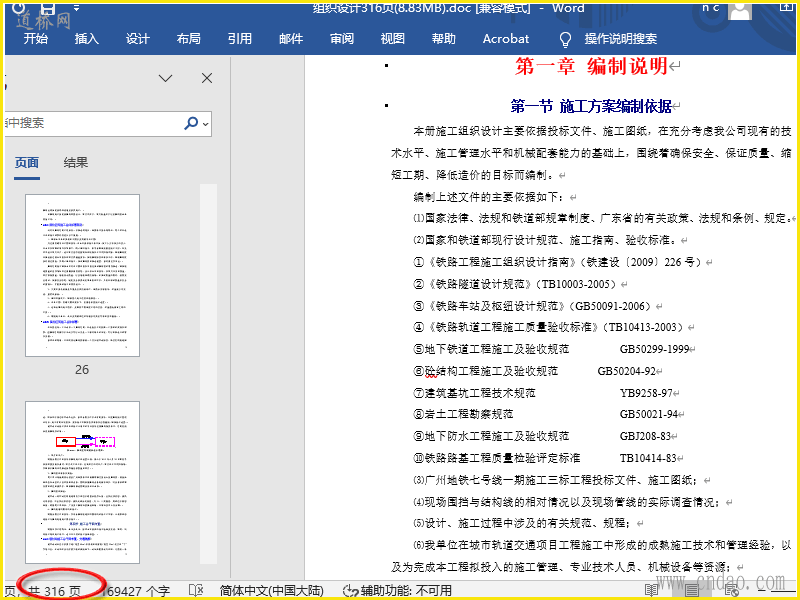Click inside the document search input field
Screen dimensions: 800x600
90,123
